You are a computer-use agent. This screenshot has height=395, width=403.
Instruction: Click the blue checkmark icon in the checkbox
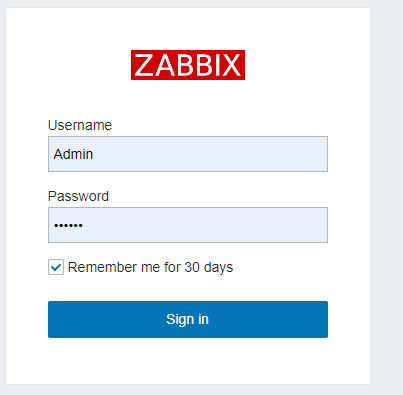pyautogui.click(x=56, y=267)
